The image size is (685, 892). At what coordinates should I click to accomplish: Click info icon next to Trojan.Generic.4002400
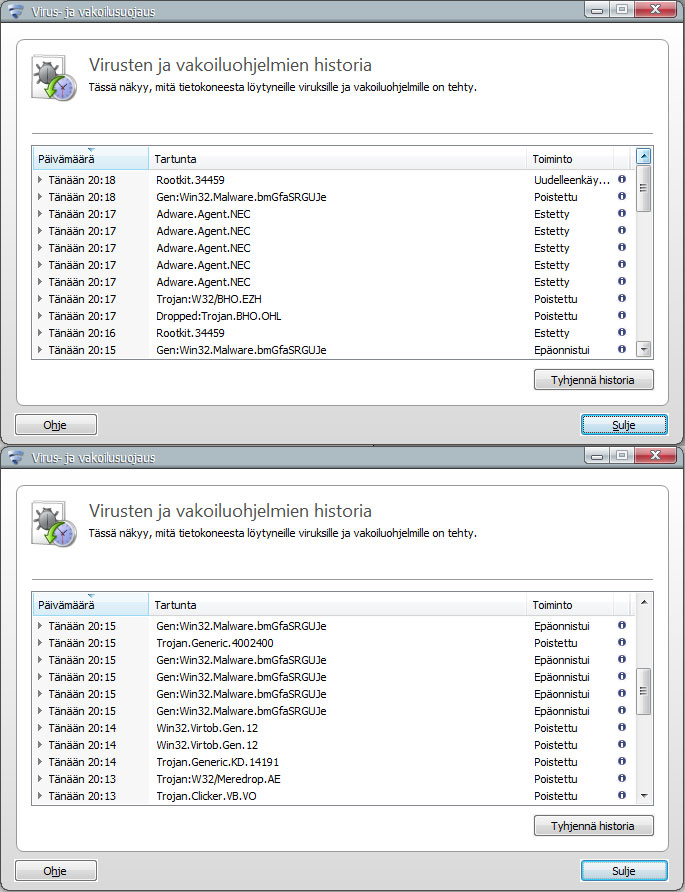click(x=622, y=642)
